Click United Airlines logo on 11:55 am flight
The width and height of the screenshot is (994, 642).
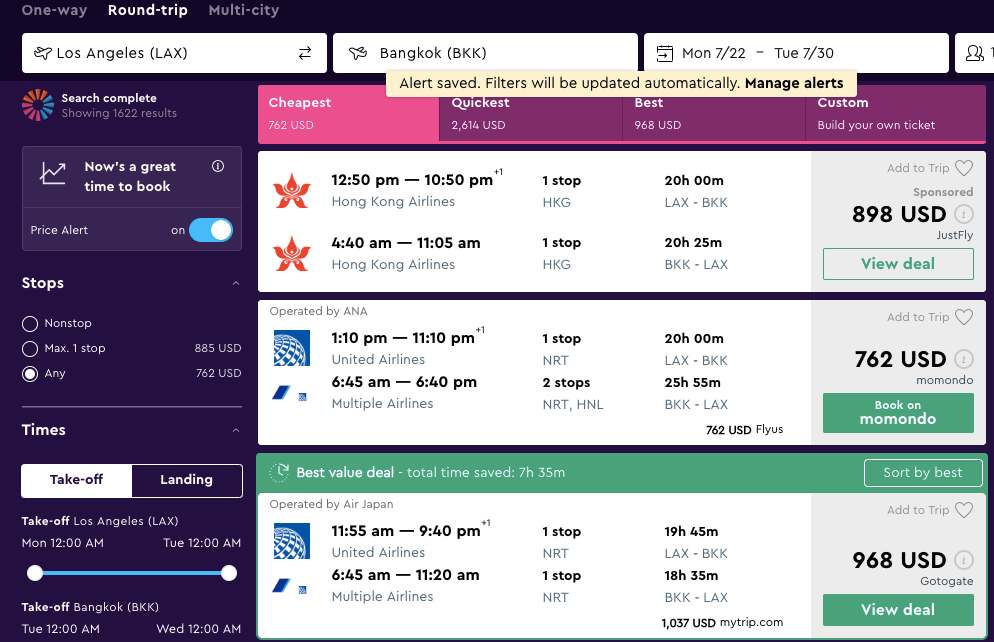pyautogui.click(x=292, y=541)
